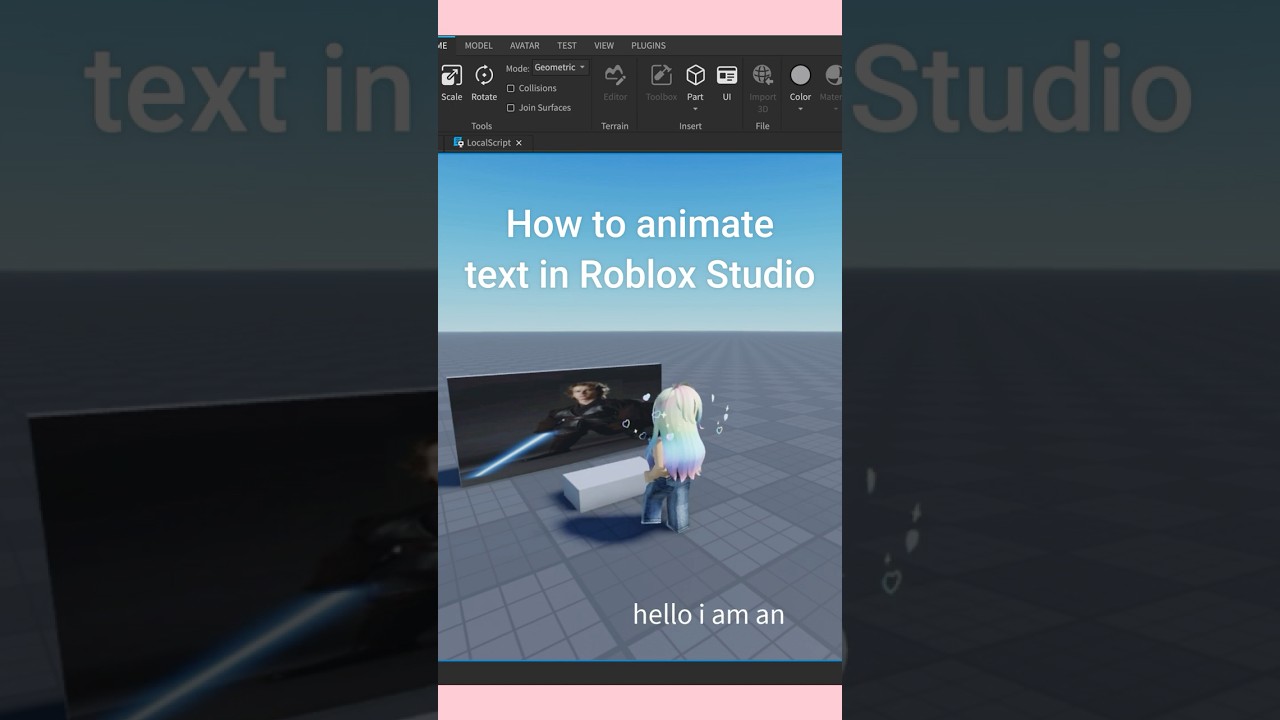This screenshot has height=720, width=1280.
Task: Click the LocalScript tab file icon
Action: [458, 142]
